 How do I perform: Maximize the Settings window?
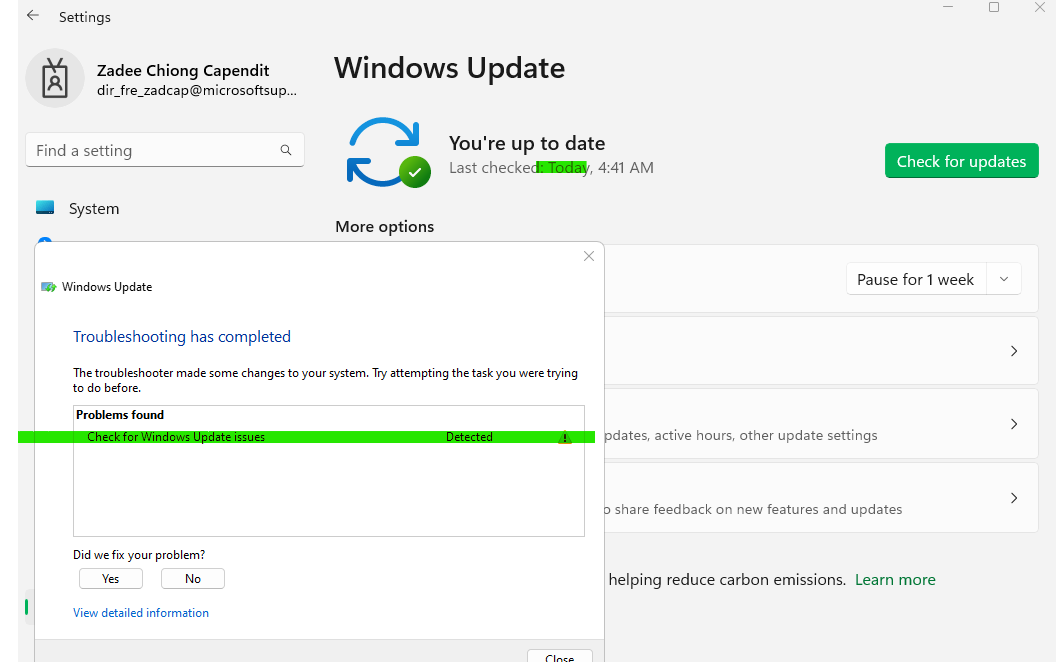point(993,7)
